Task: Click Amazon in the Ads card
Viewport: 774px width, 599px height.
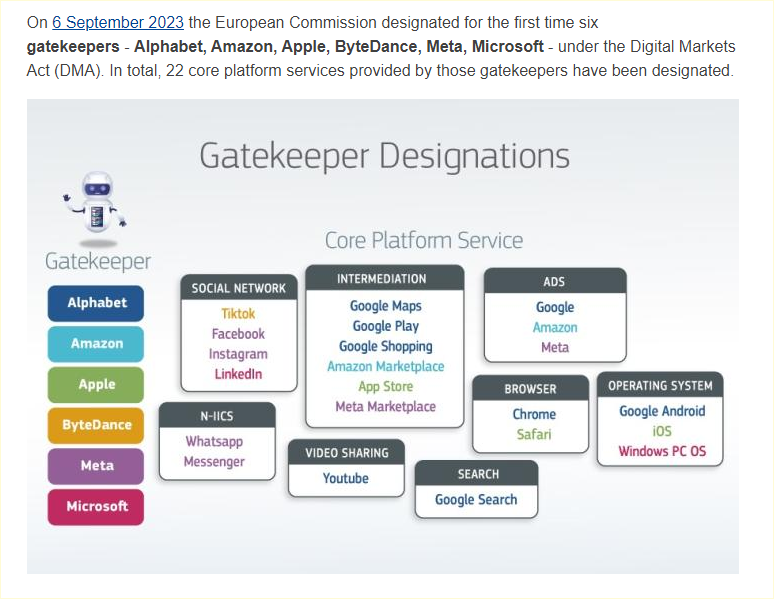Action: point(555,327)
